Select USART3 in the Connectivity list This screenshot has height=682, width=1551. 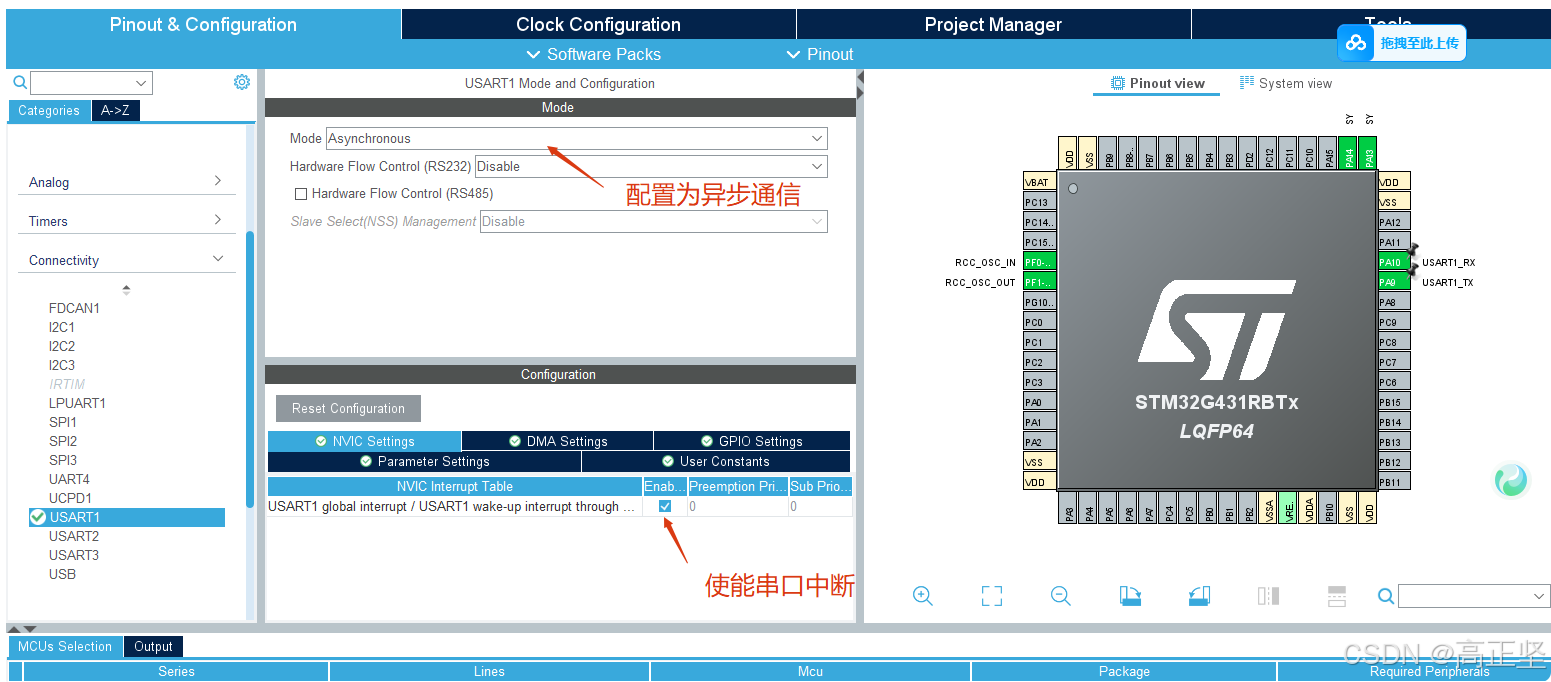pyautogui.click(x=74, y=555)
